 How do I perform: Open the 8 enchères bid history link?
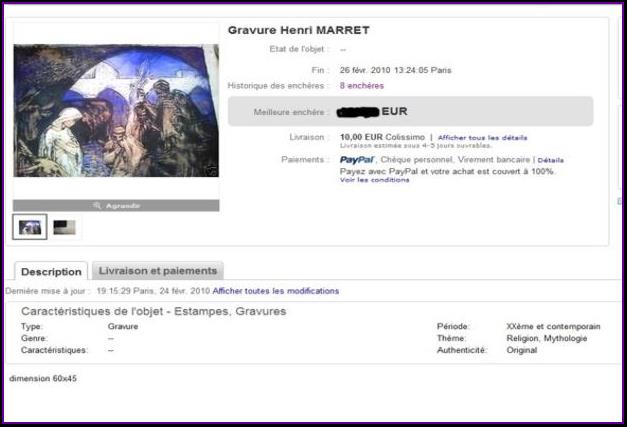click(x=361, y=86)
